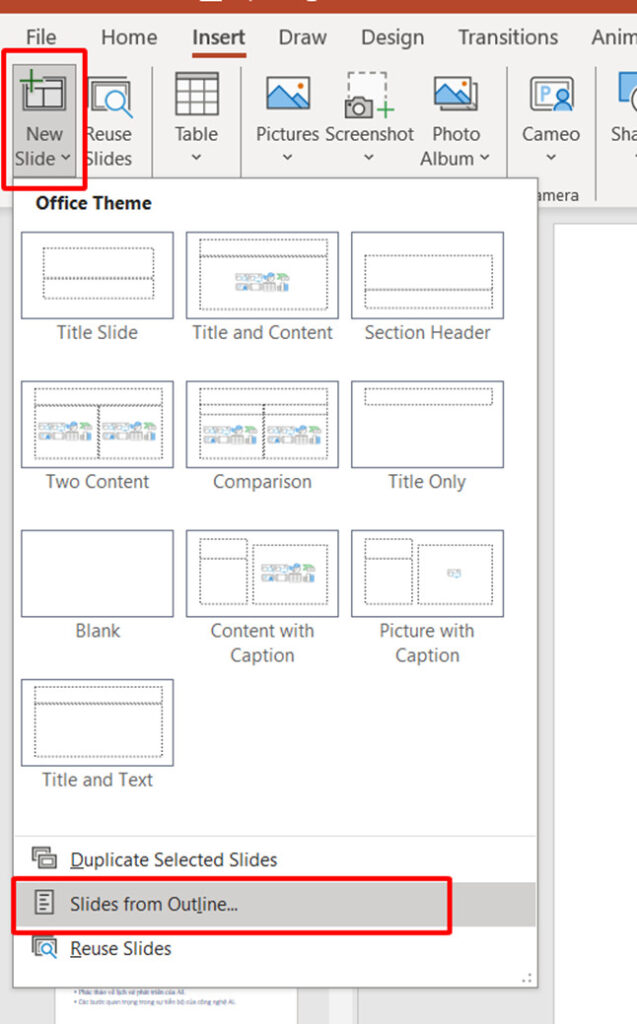Pick the Two Content layout
637x1024 pixels.
(x=97, y=425)
